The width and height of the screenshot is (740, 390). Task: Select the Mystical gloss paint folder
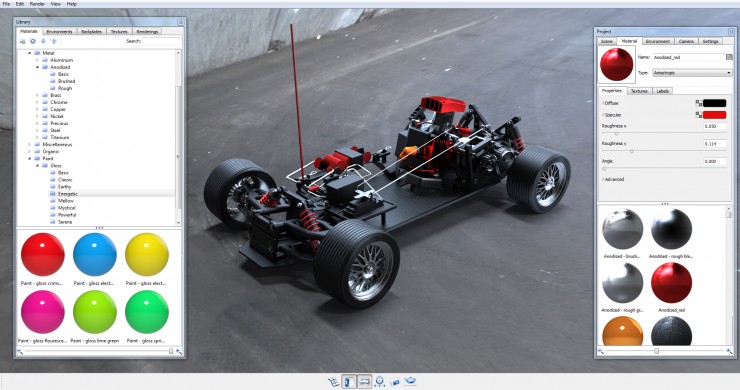tap(66, 208)
